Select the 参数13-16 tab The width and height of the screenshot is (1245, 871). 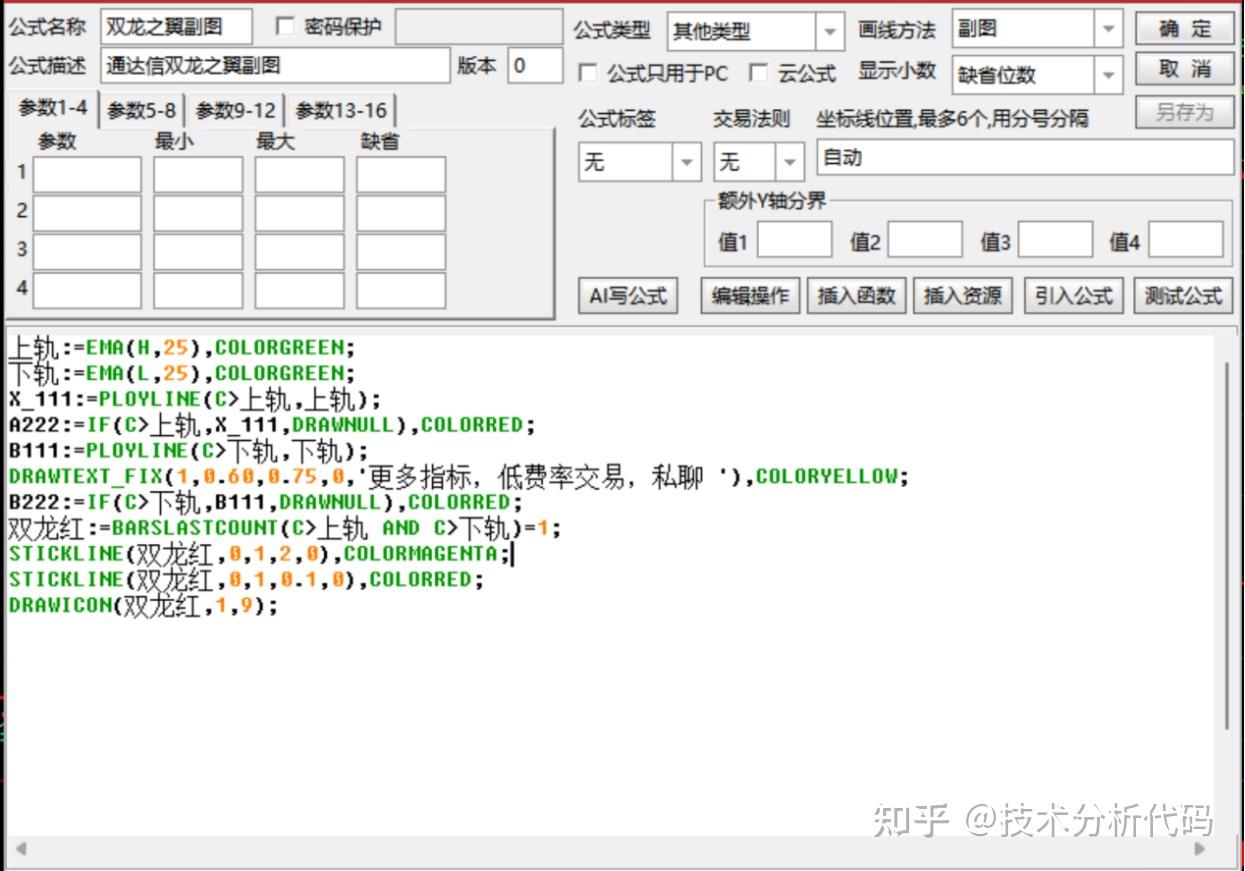pyautogui.click(x=340, y=111)
